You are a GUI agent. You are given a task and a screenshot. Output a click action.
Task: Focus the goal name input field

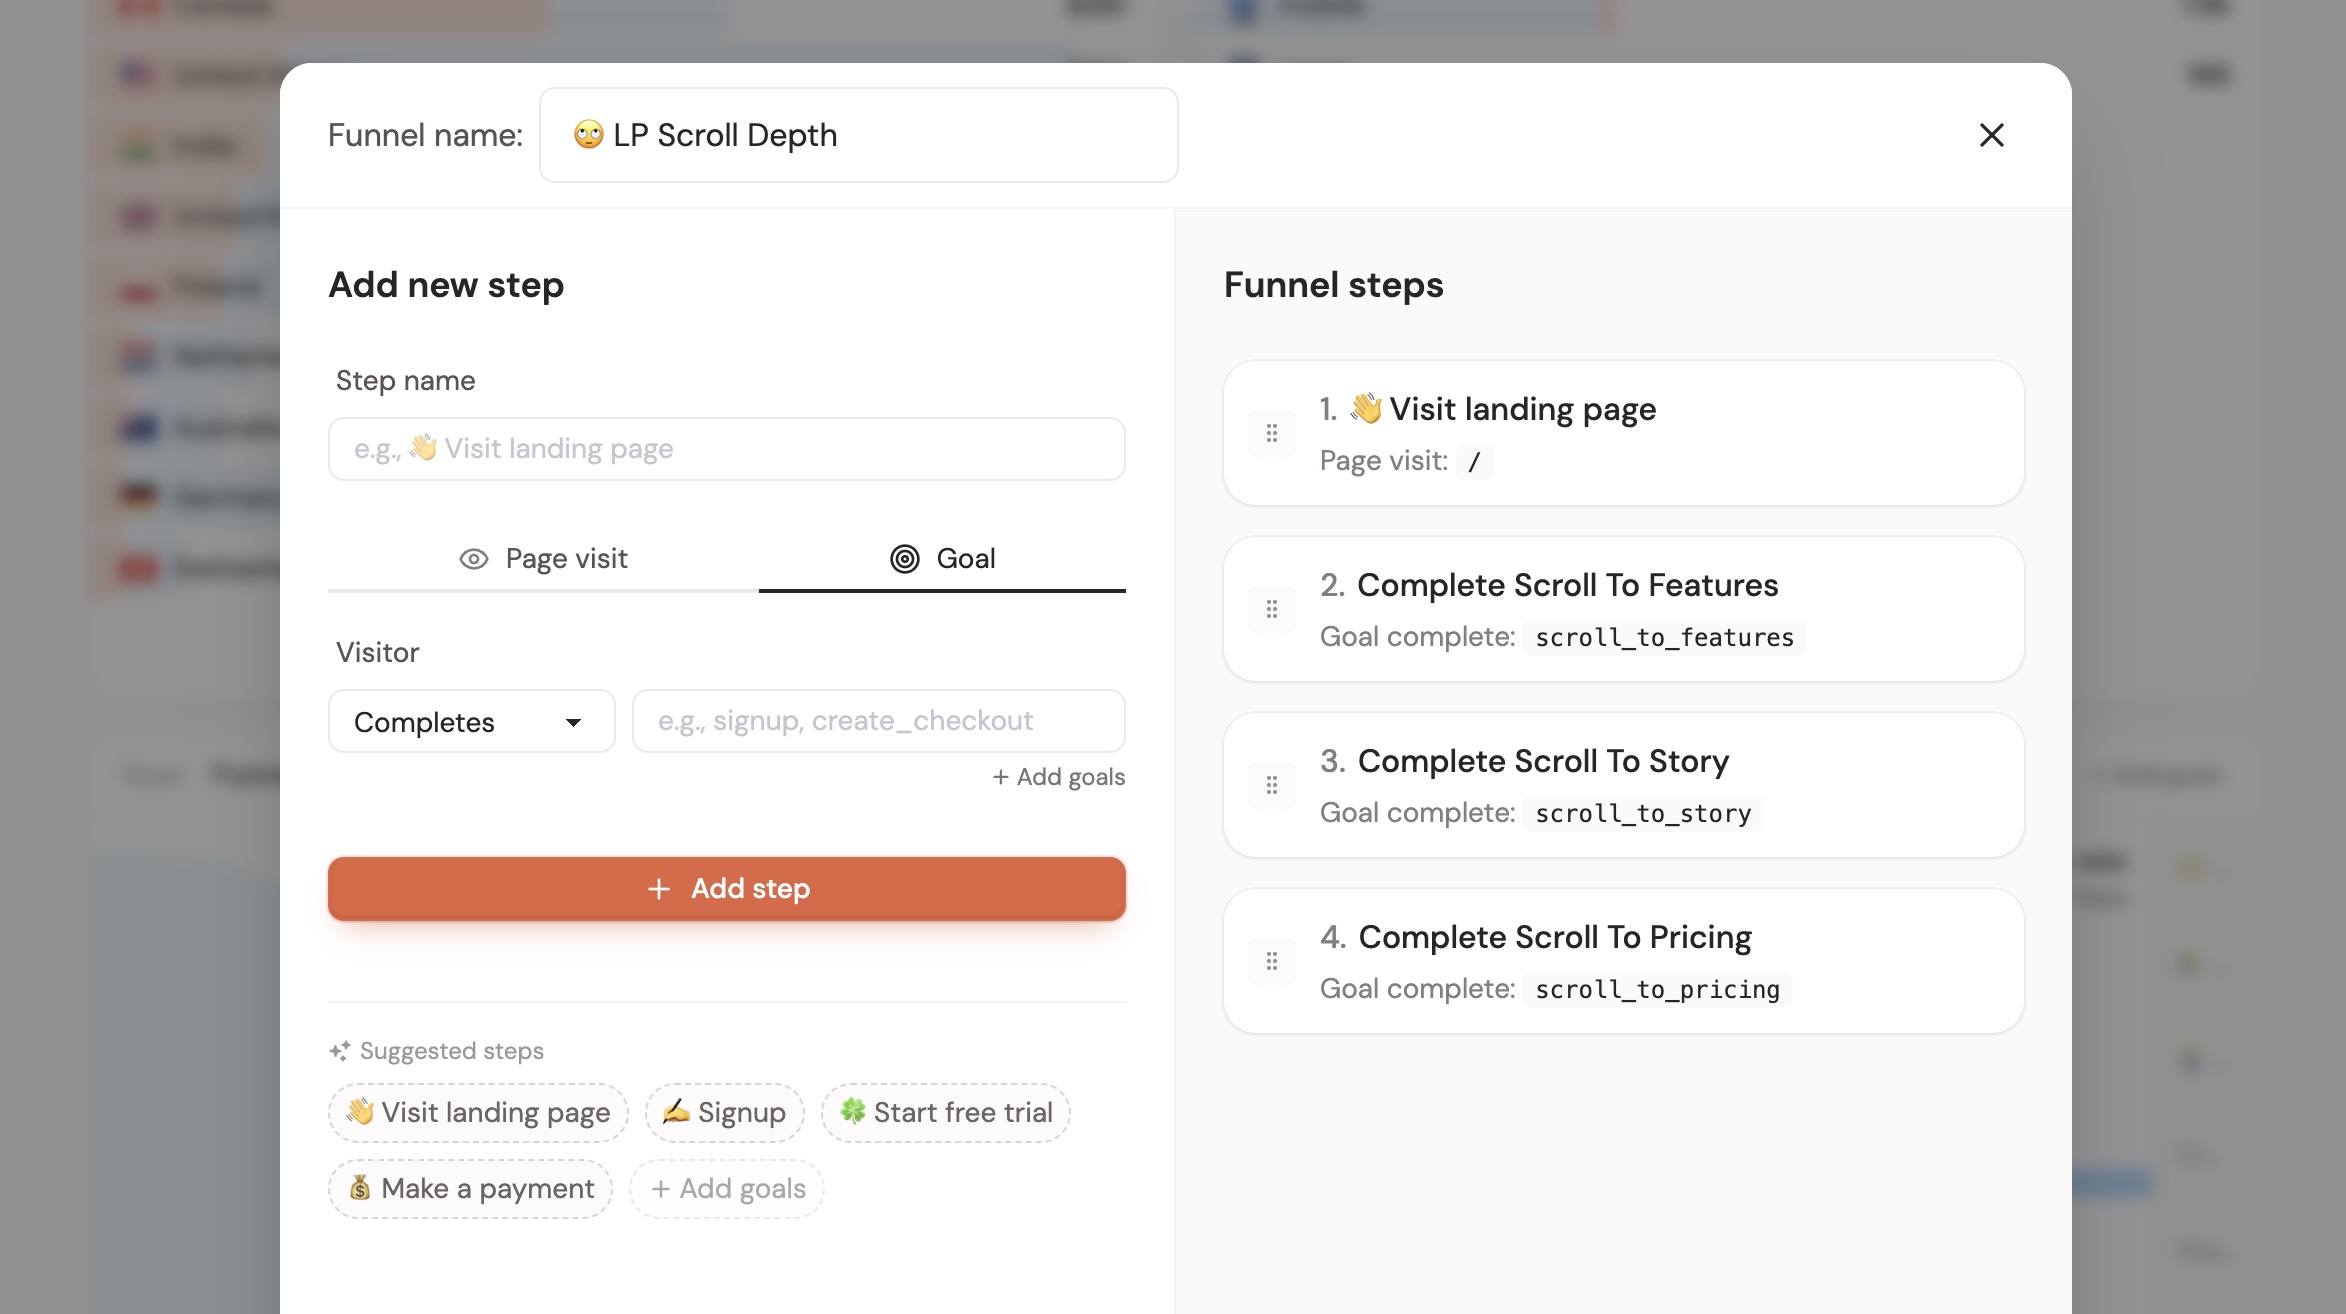(x=878, y=721)
